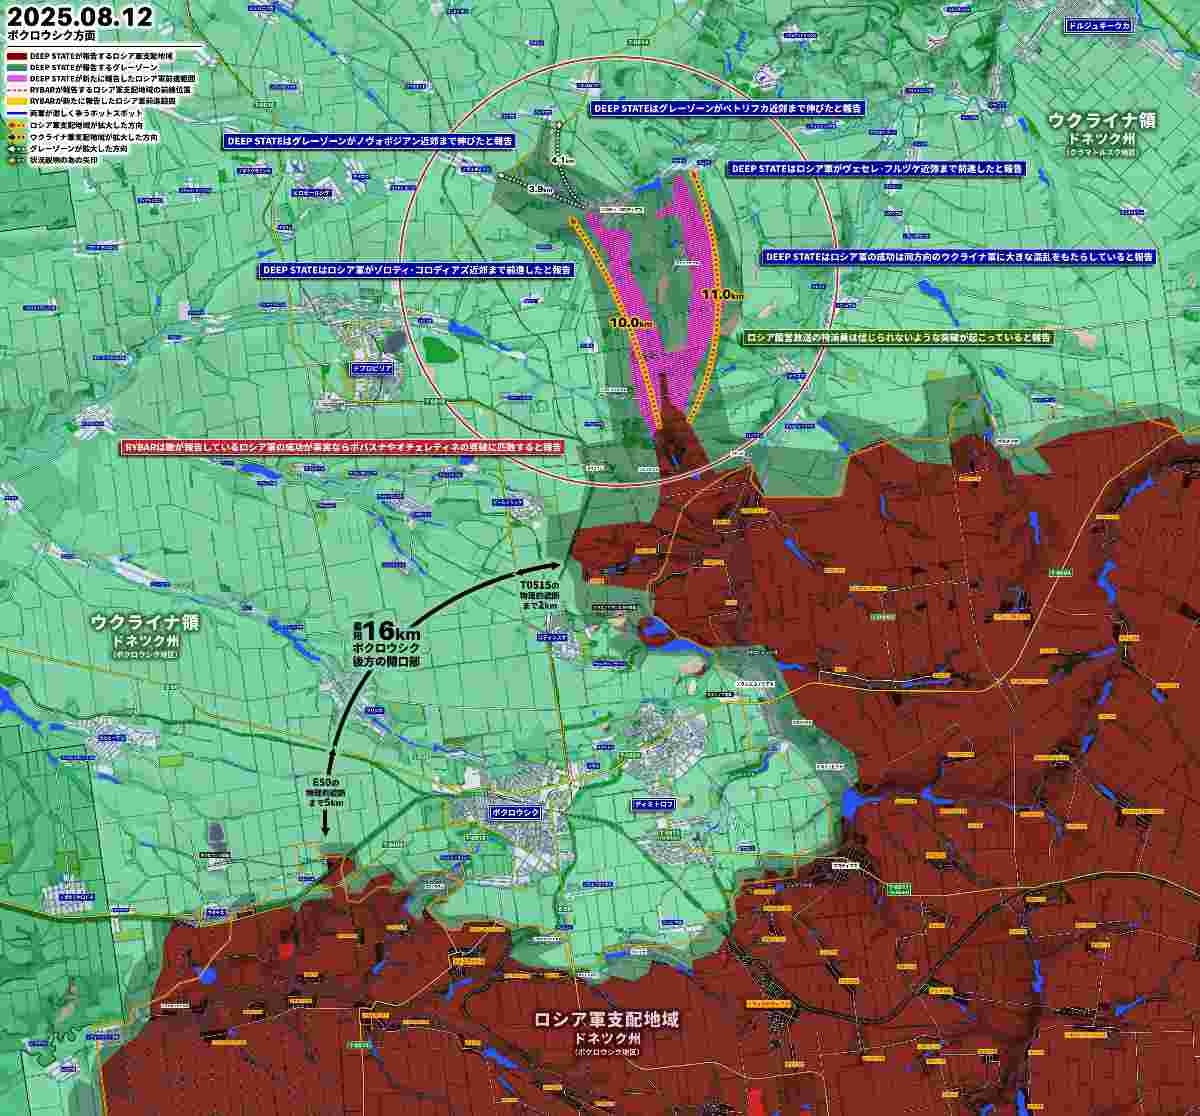Click the 11.0km distance marker

point(722,294)
